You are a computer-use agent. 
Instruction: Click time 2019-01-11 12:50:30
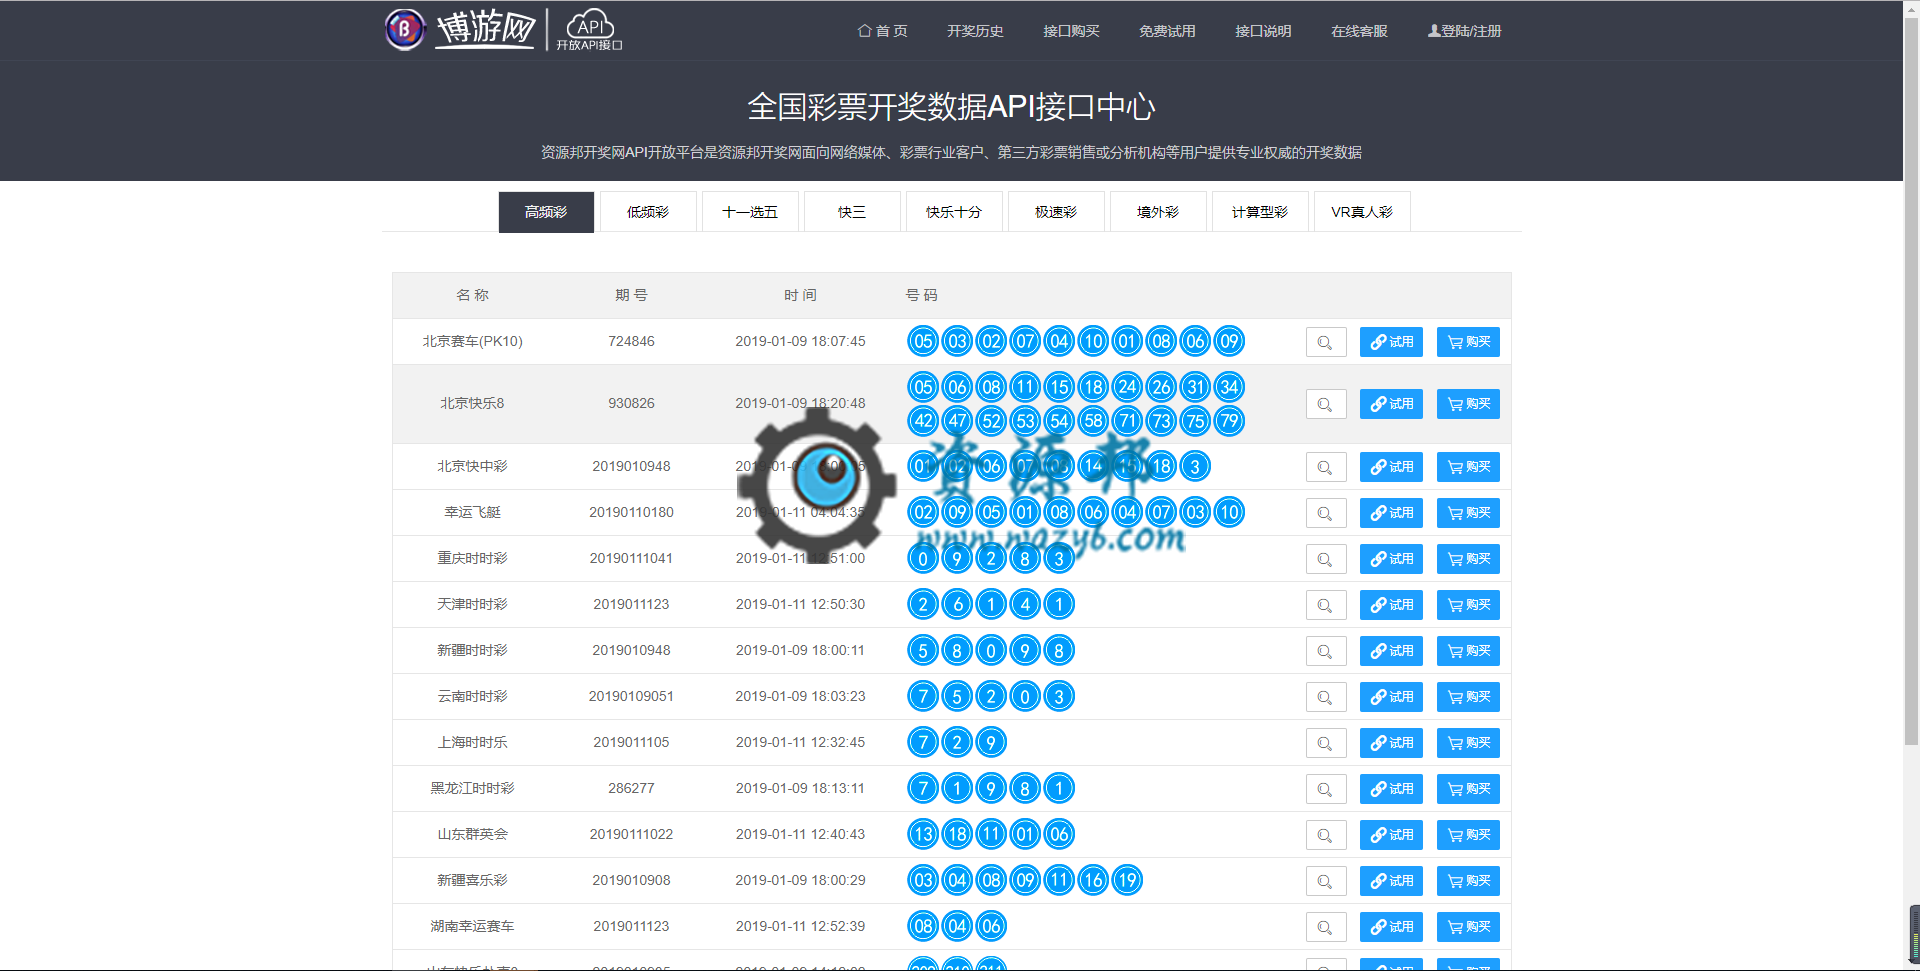(800, 605)
